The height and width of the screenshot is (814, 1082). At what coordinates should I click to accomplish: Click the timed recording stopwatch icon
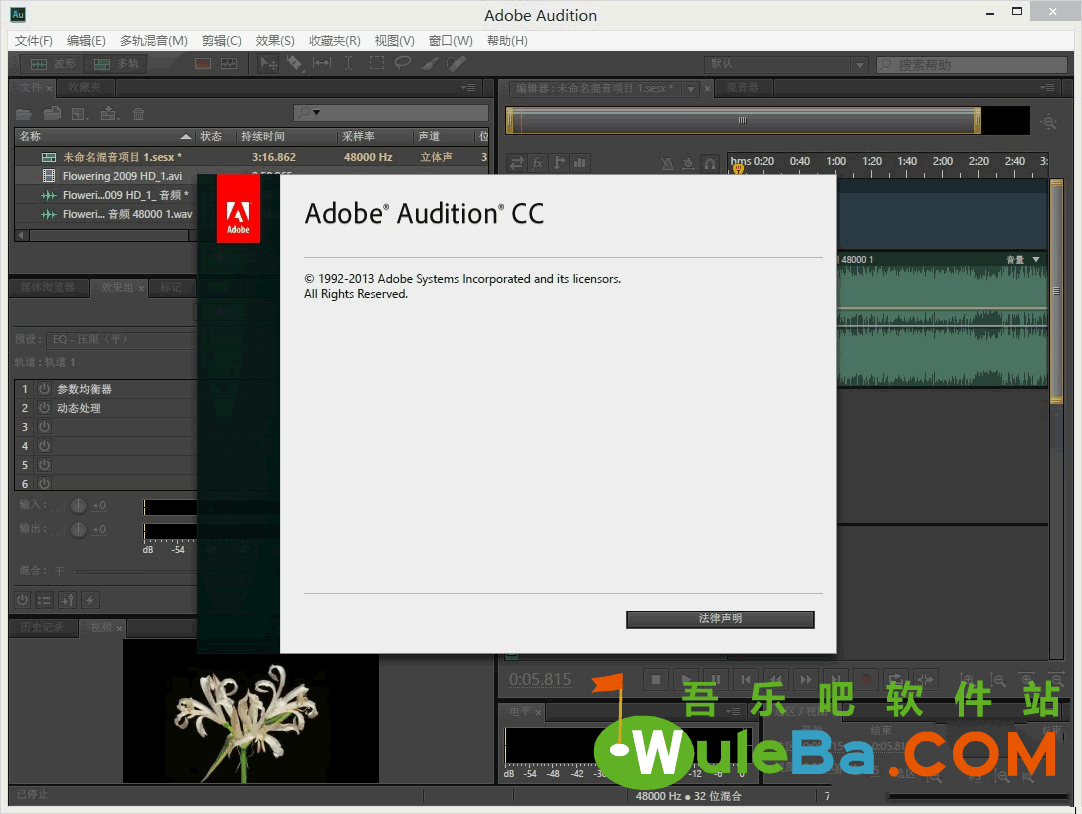click(x=689, y=163)
